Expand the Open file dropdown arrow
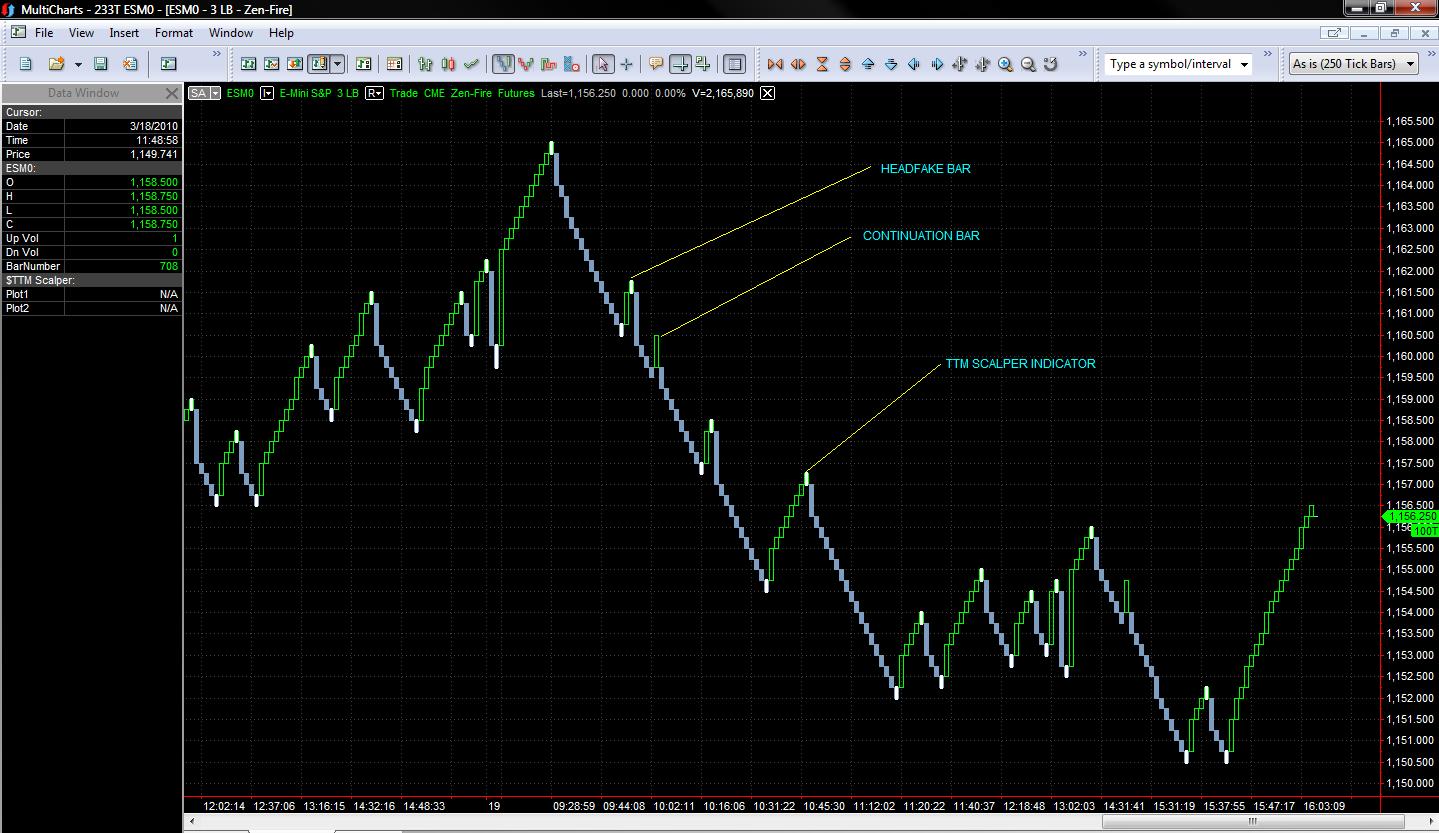1439x833 pixels. 78,64
